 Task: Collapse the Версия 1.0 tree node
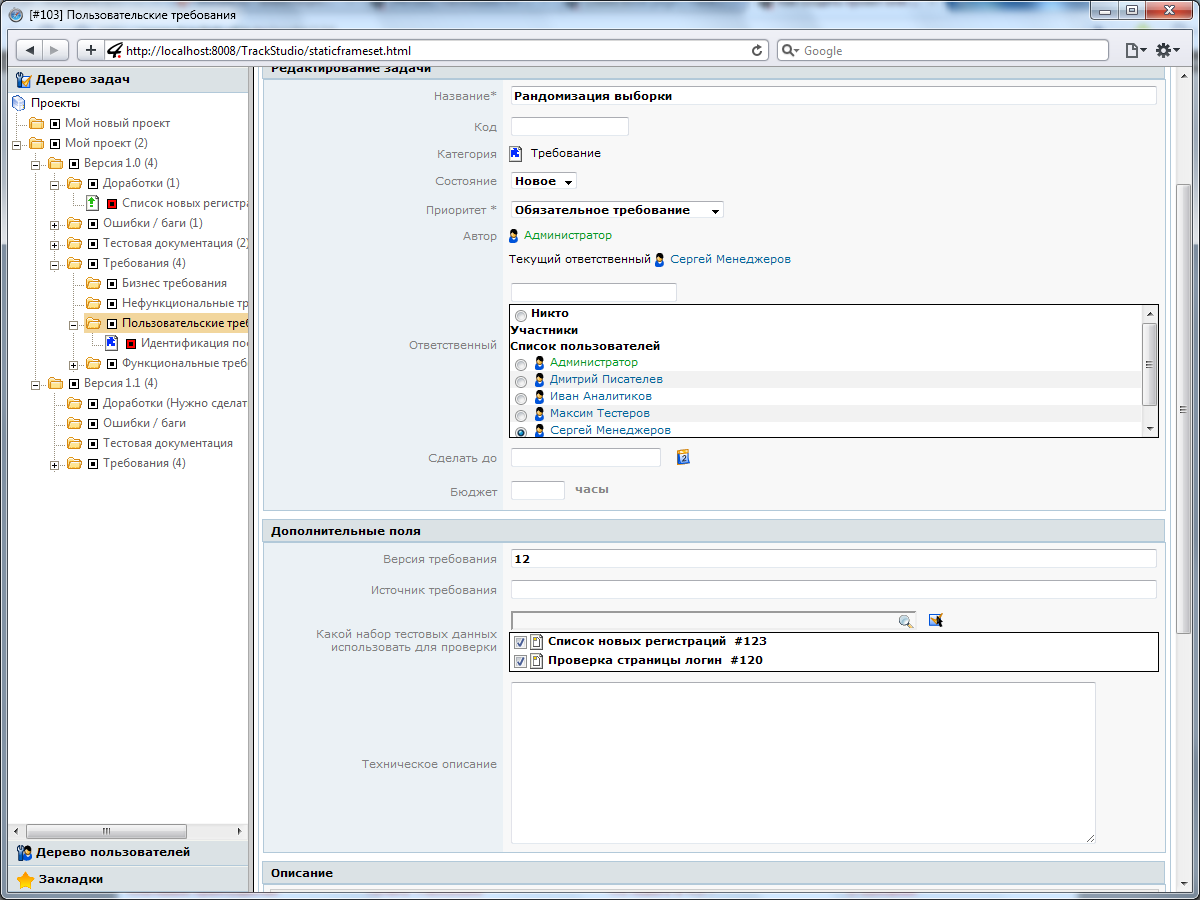coord(36,163)
